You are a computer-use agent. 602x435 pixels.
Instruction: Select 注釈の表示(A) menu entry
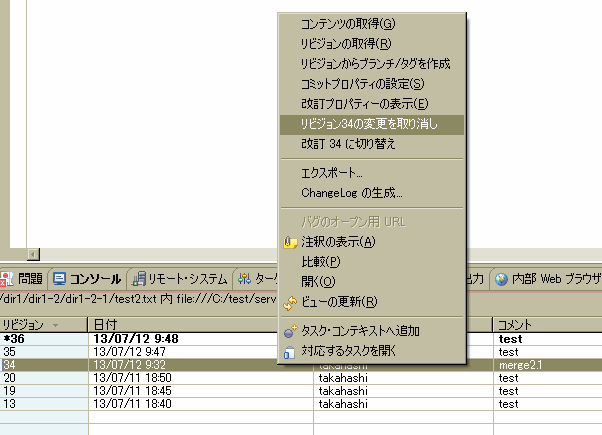click(x=372, y=242)
